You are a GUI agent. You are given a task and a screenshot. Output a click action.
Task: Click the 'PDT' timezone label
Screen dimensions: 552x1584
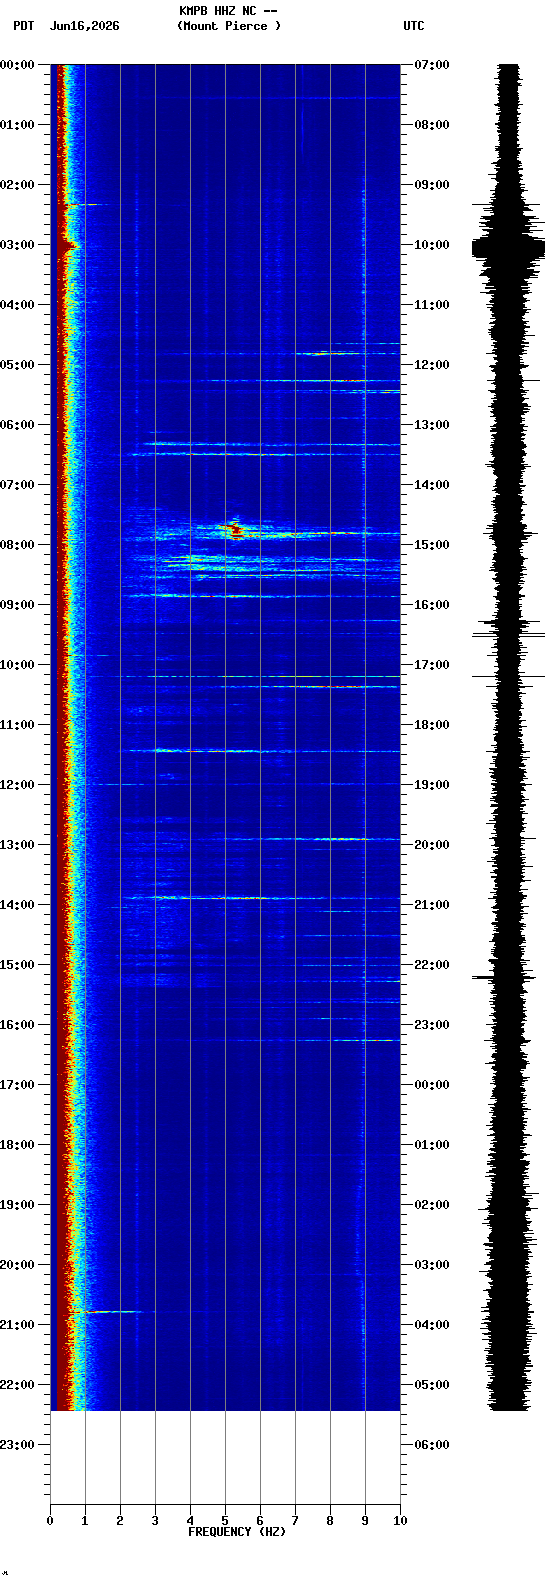(x=23, y=26)
